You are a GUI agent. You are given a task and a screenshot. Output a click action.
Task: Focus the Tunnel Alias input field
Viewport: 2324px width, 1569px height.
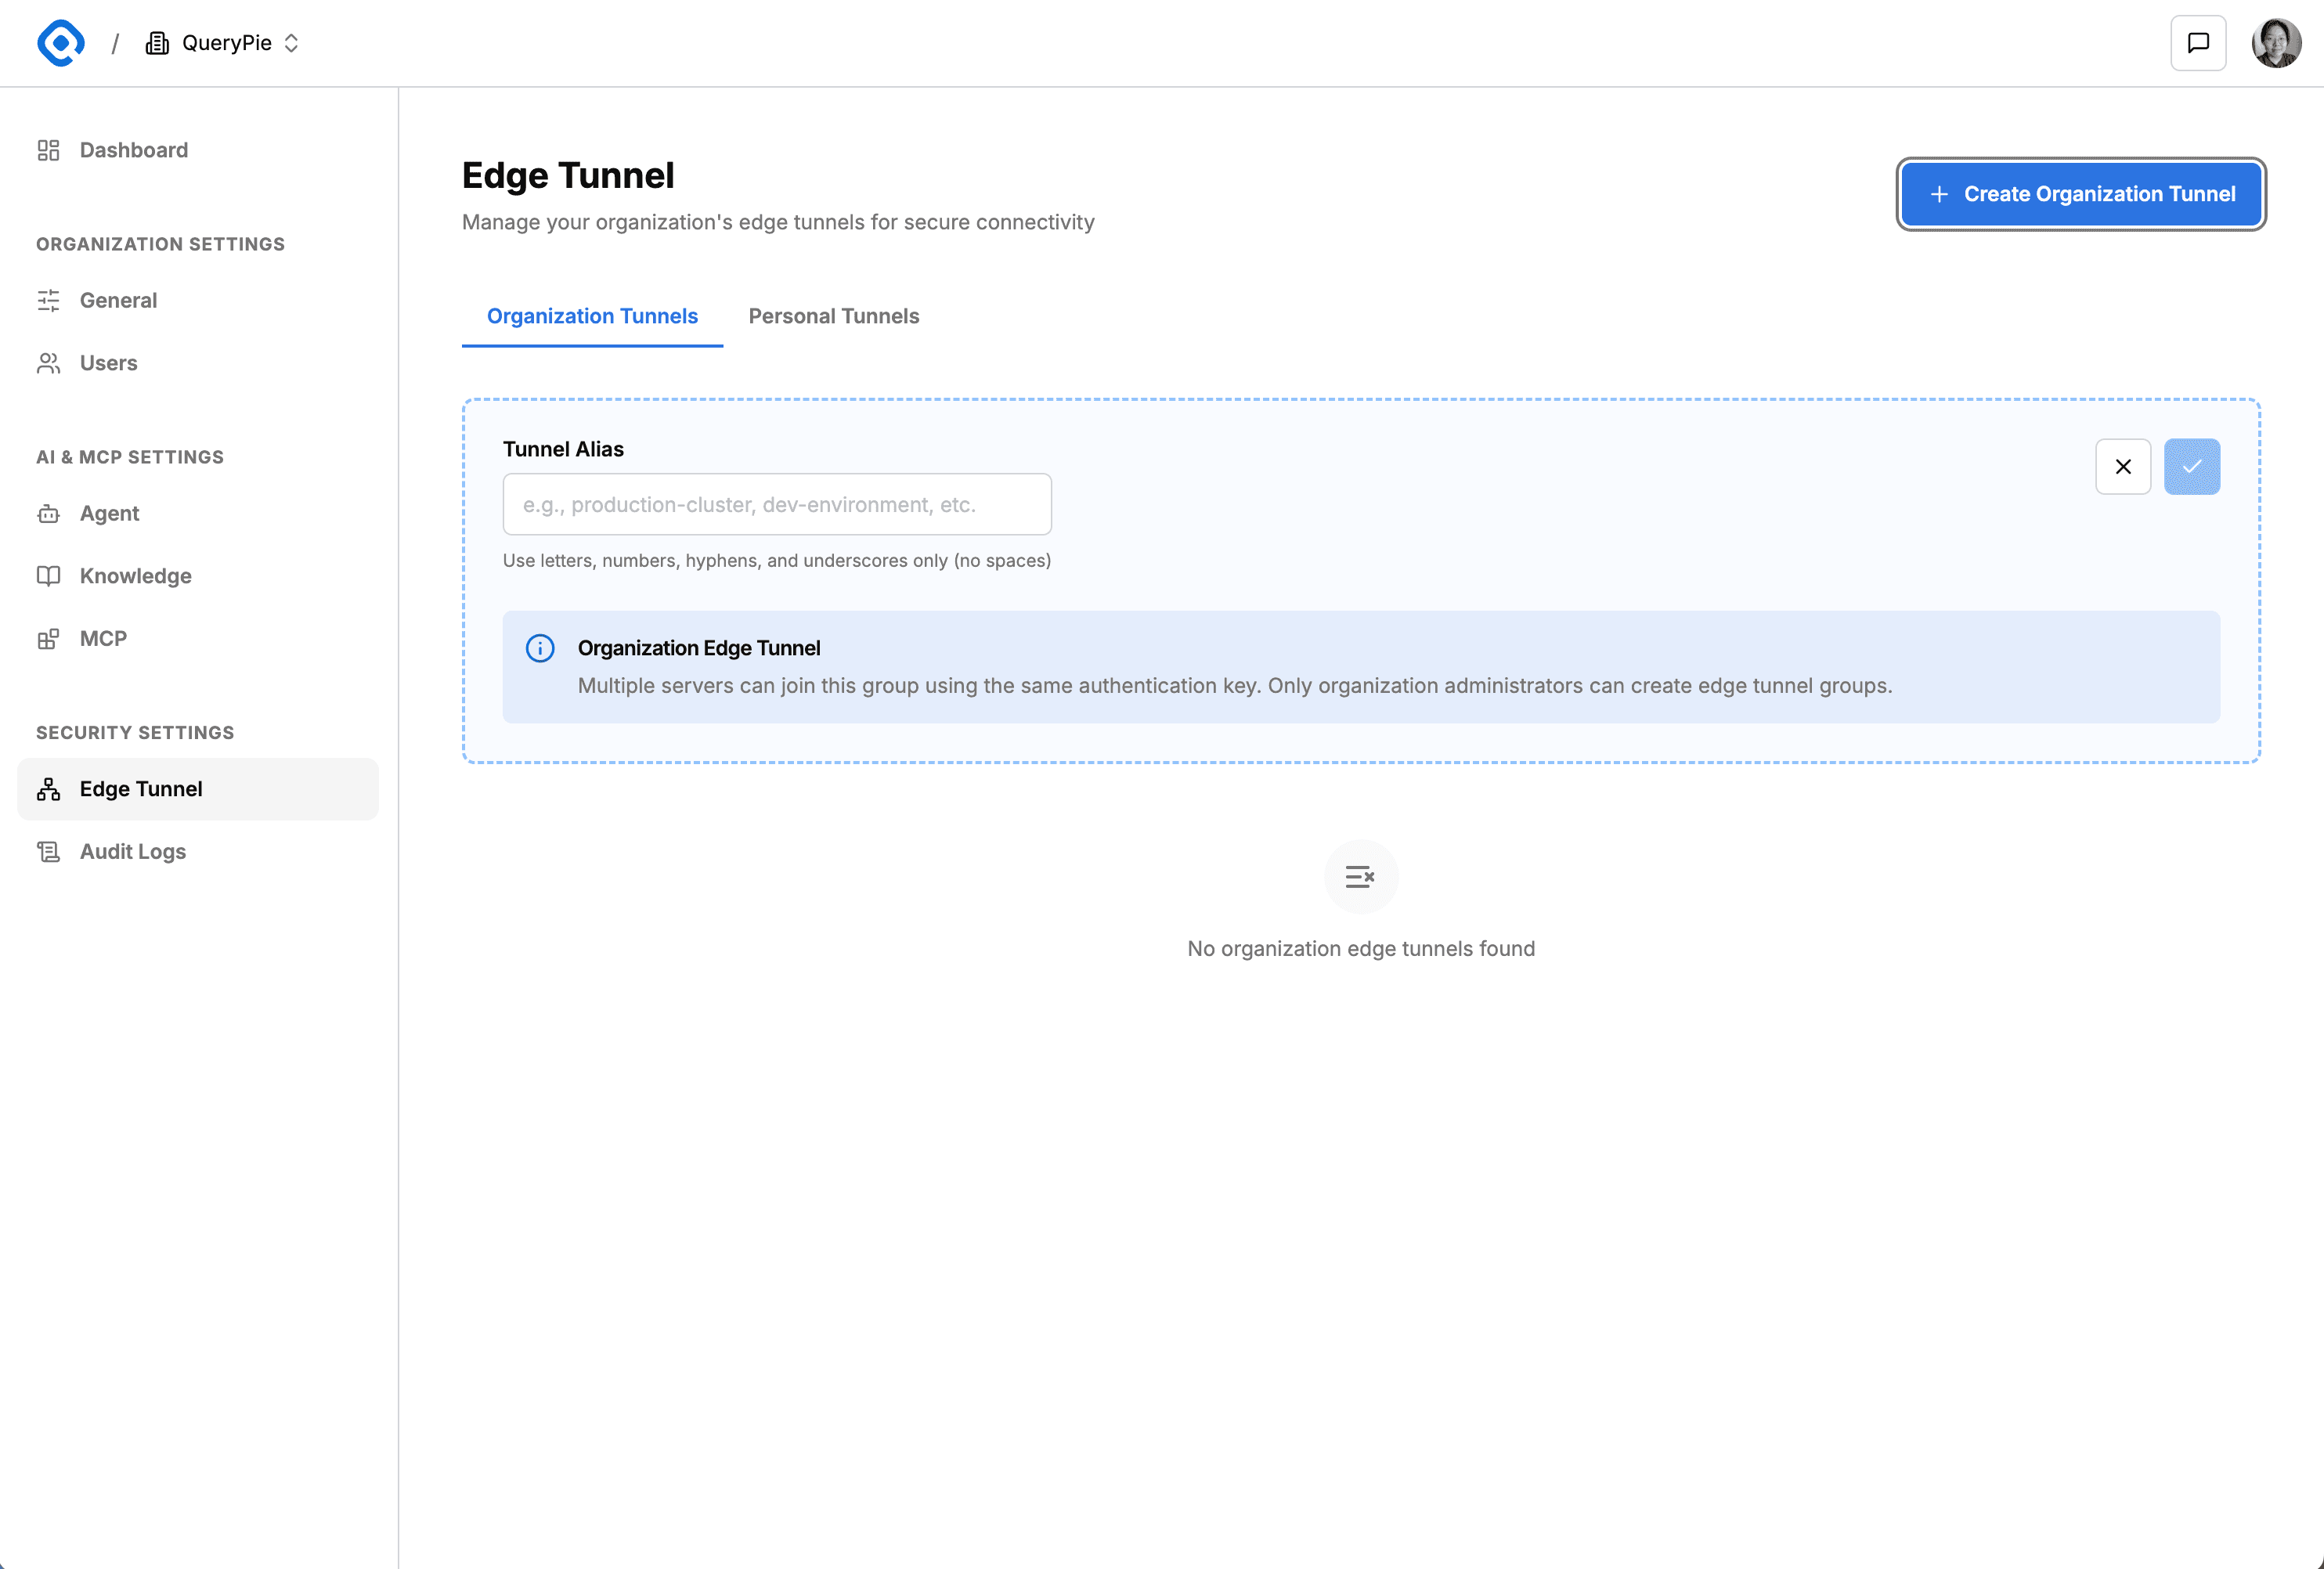(776, 504)
